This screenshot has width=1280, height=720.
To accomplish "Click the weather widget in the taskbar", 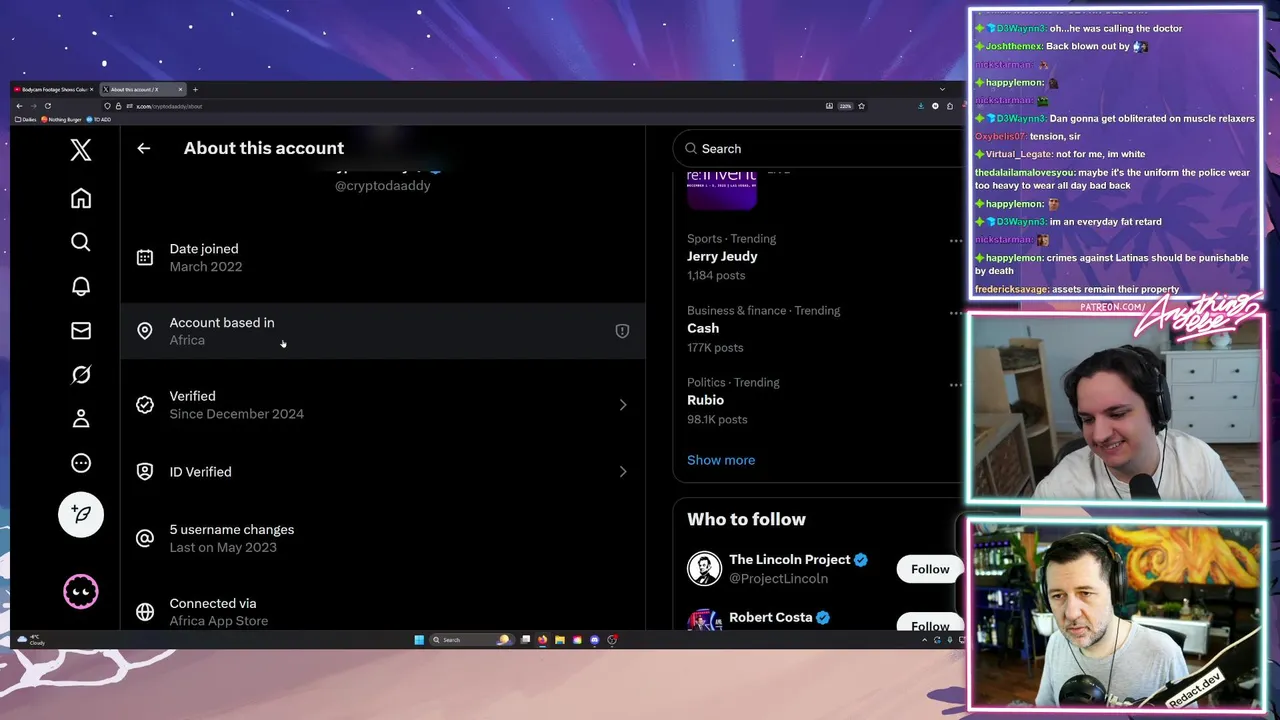I will [31, 640].
